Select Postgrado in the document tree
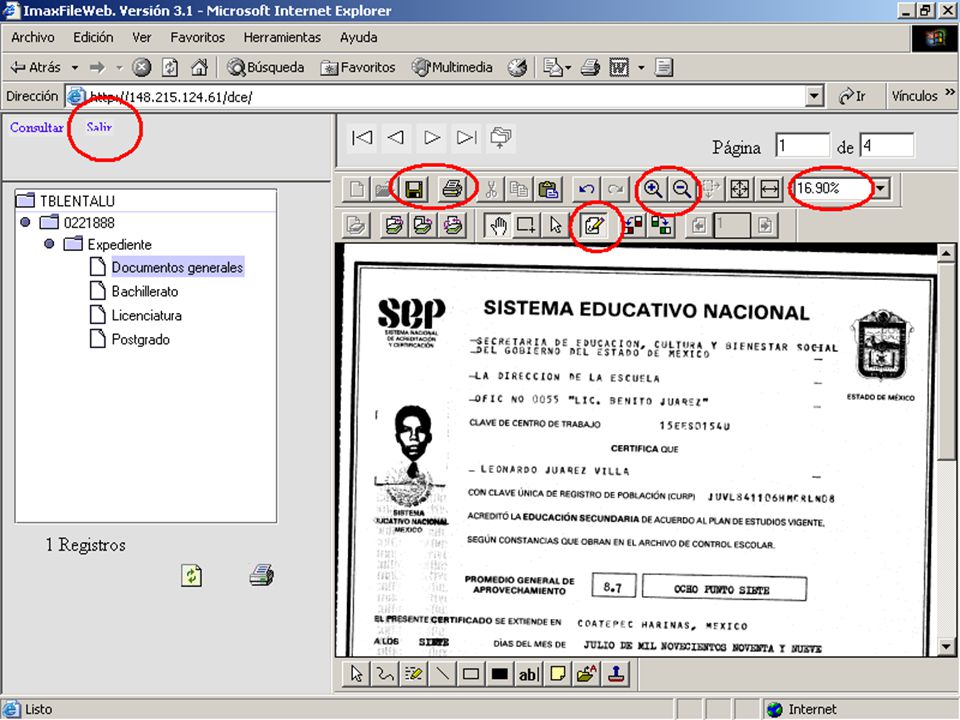 pos(140,339)
